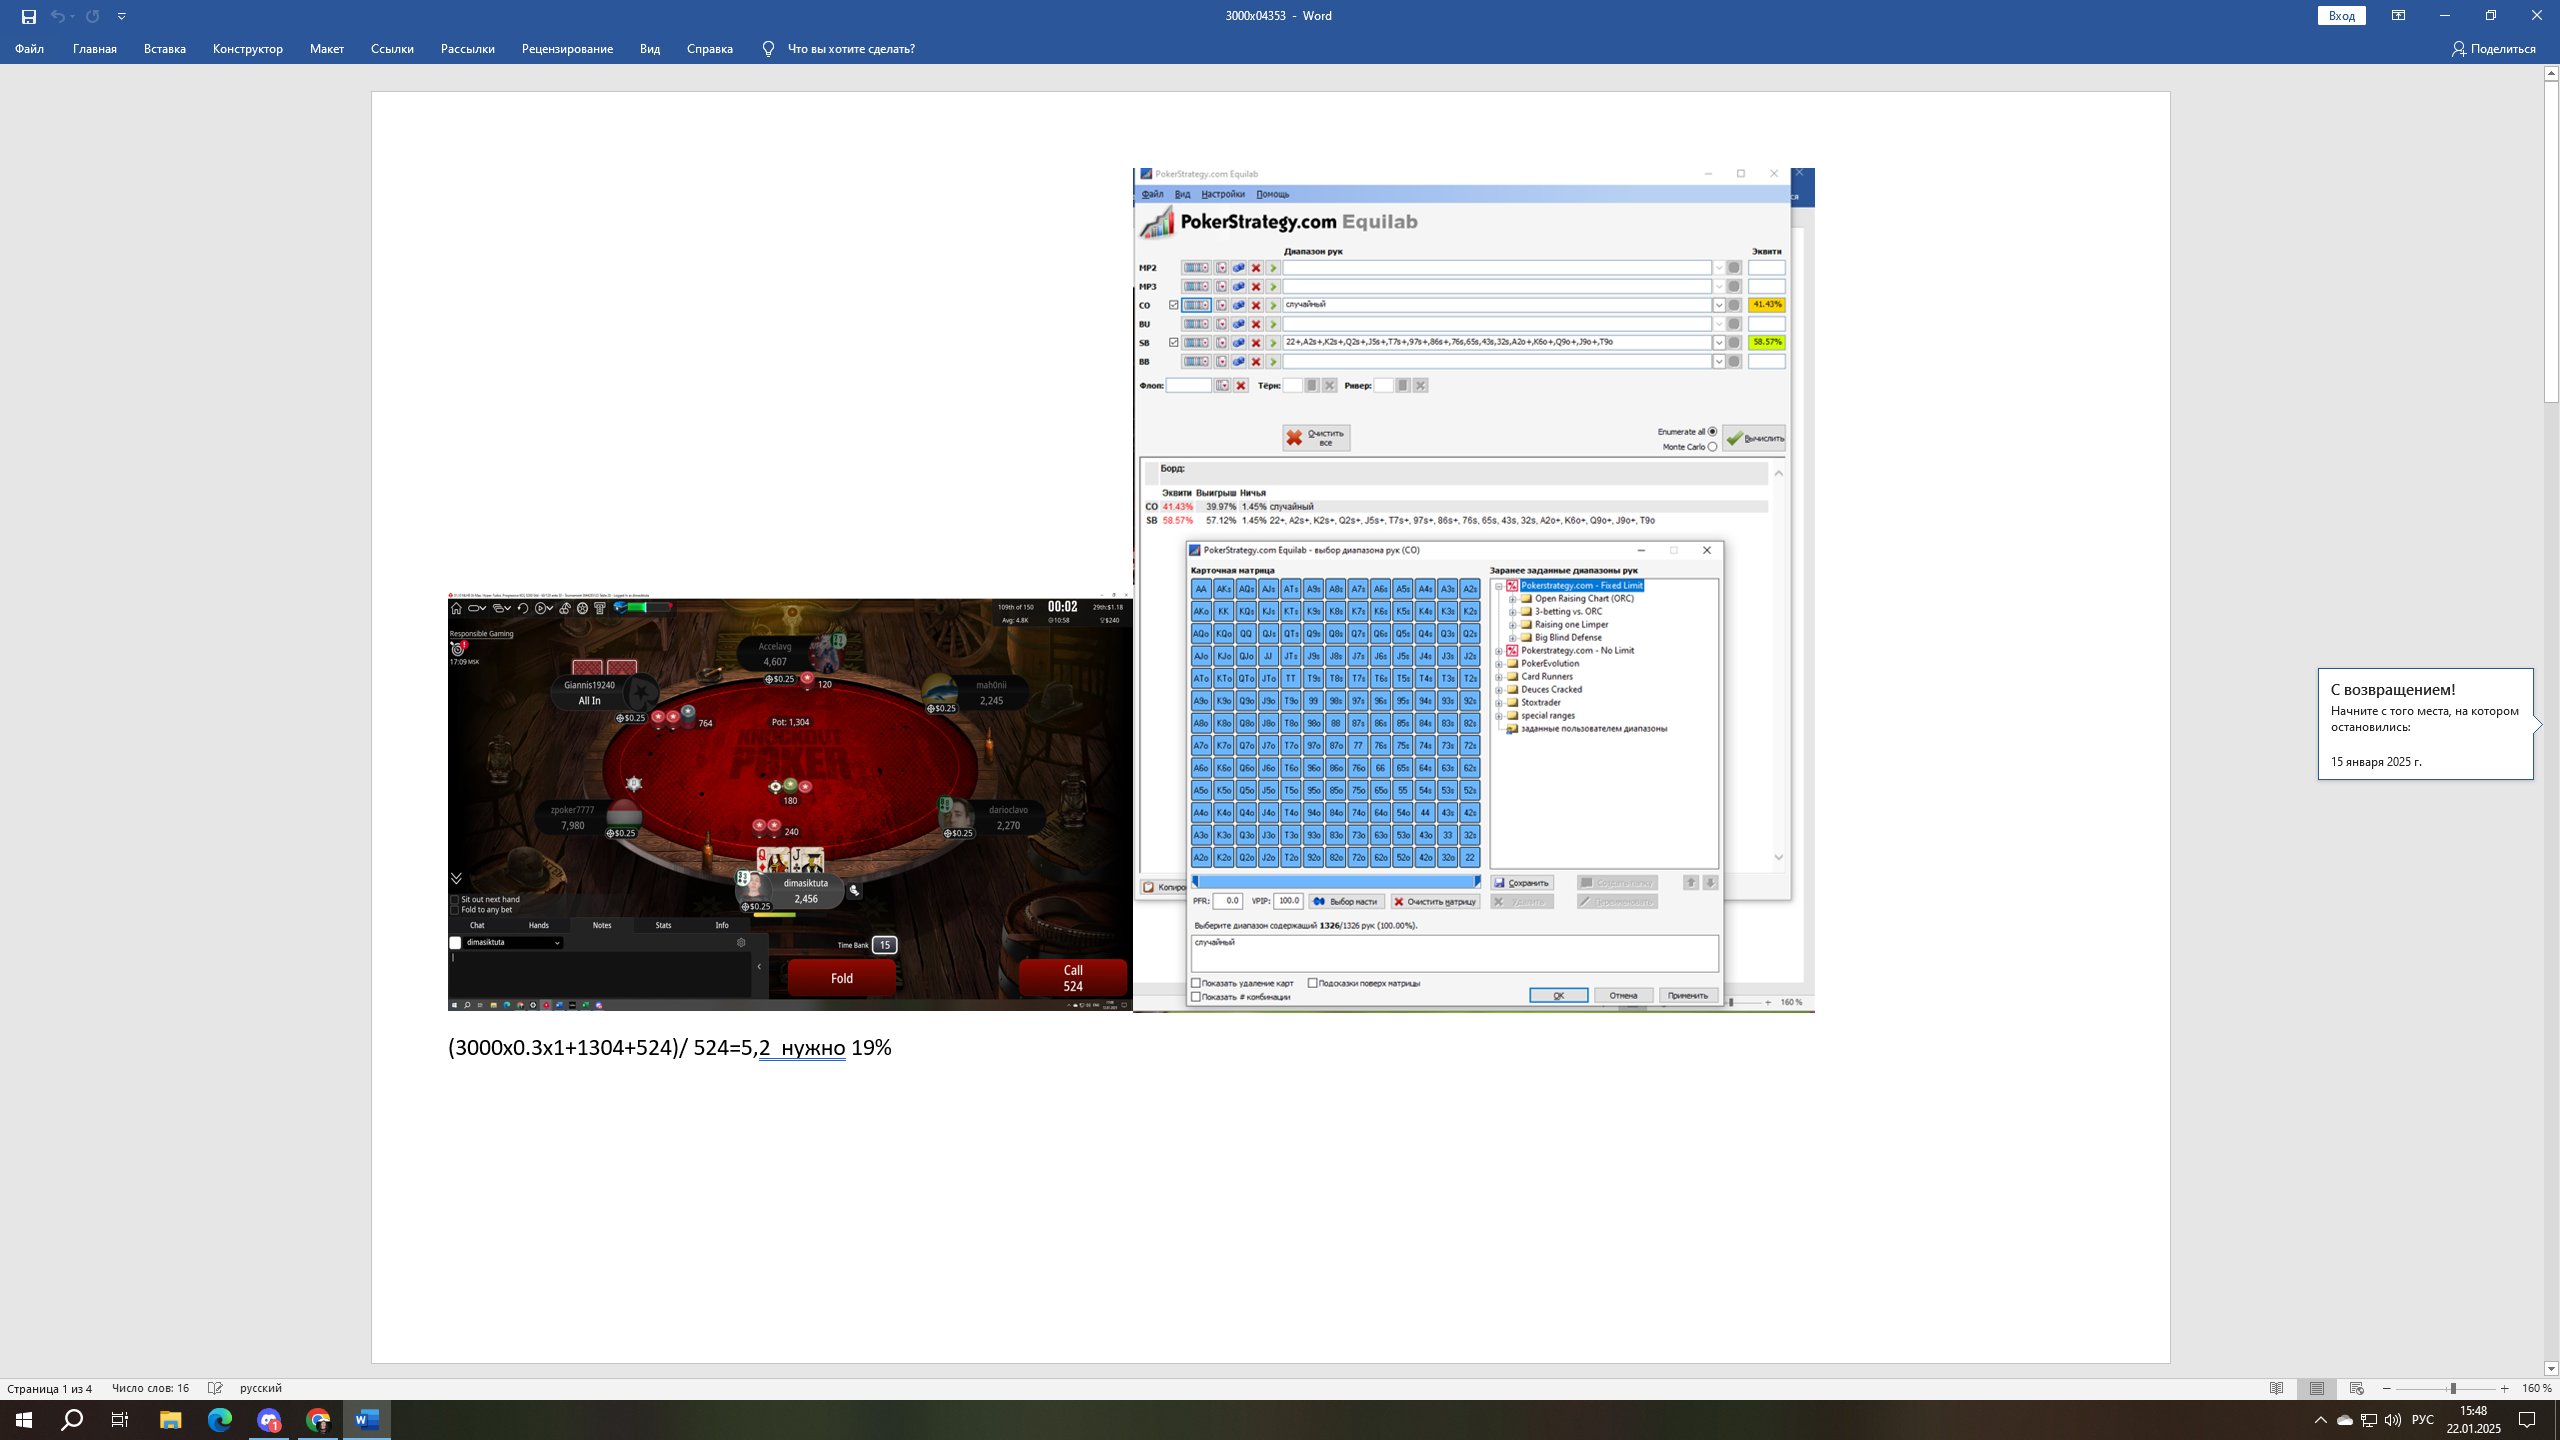Open Windows taskbar search
This screenshot has width=2560, height=1440.
pyautogui.click(x=72, y=1420)
